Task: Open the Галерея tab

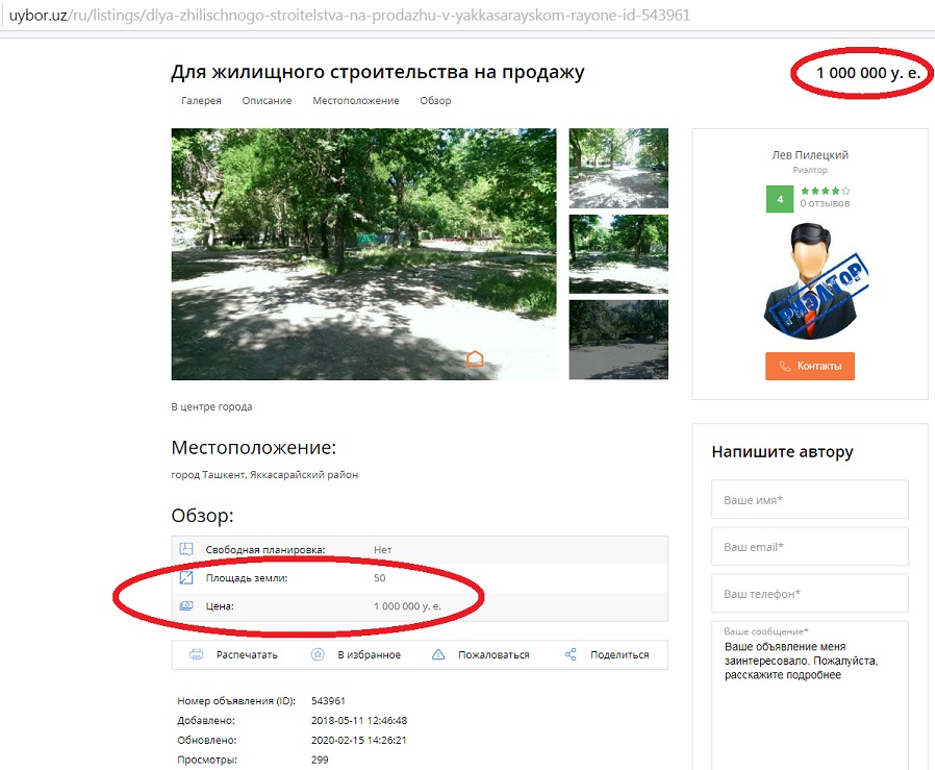Action: pyautogui.click(x=201, y=101)
